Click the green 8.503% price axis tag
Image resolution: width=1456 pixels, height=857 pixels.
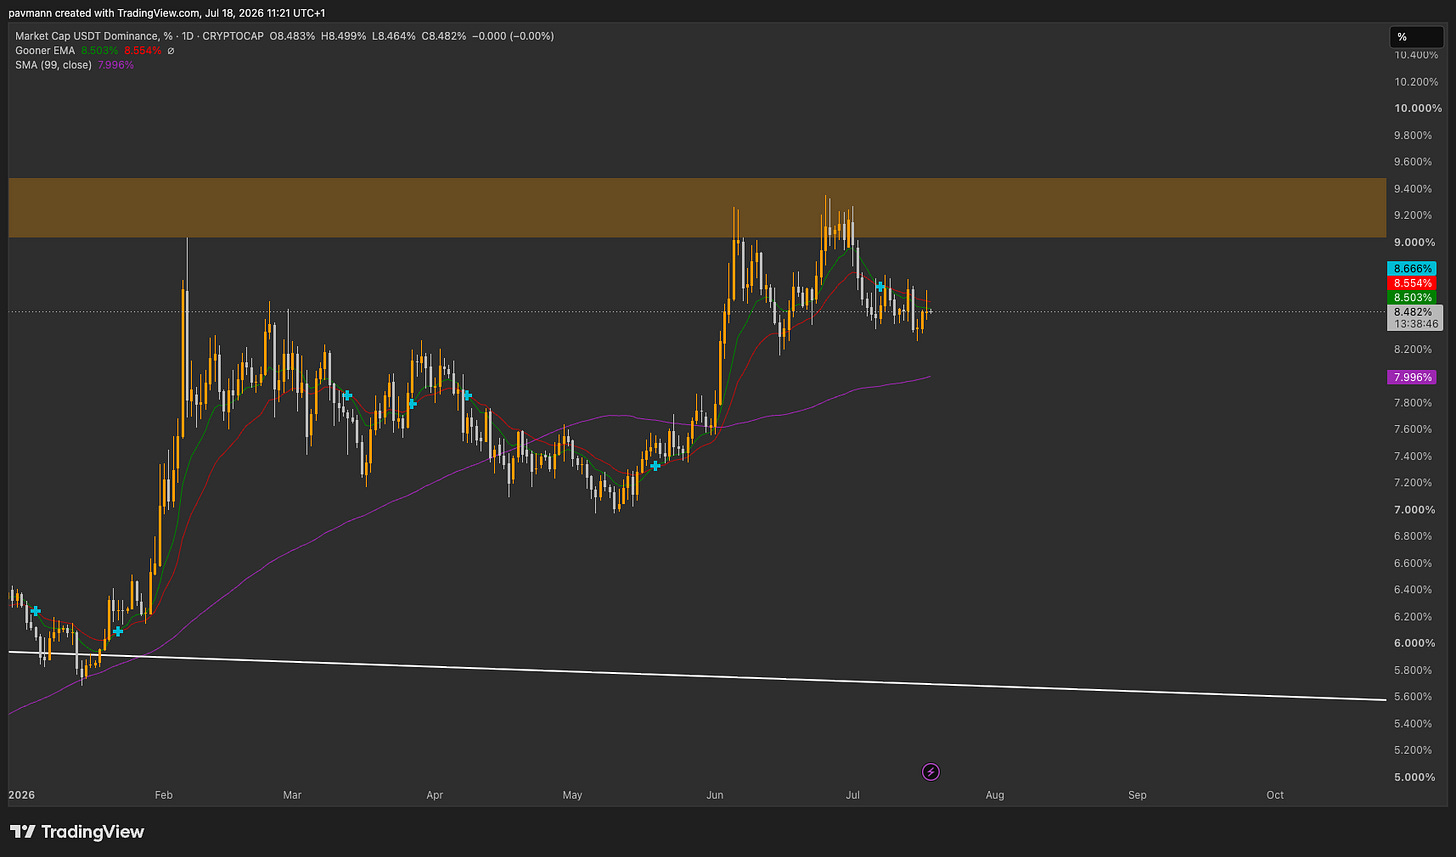(x=1412, y=297)
